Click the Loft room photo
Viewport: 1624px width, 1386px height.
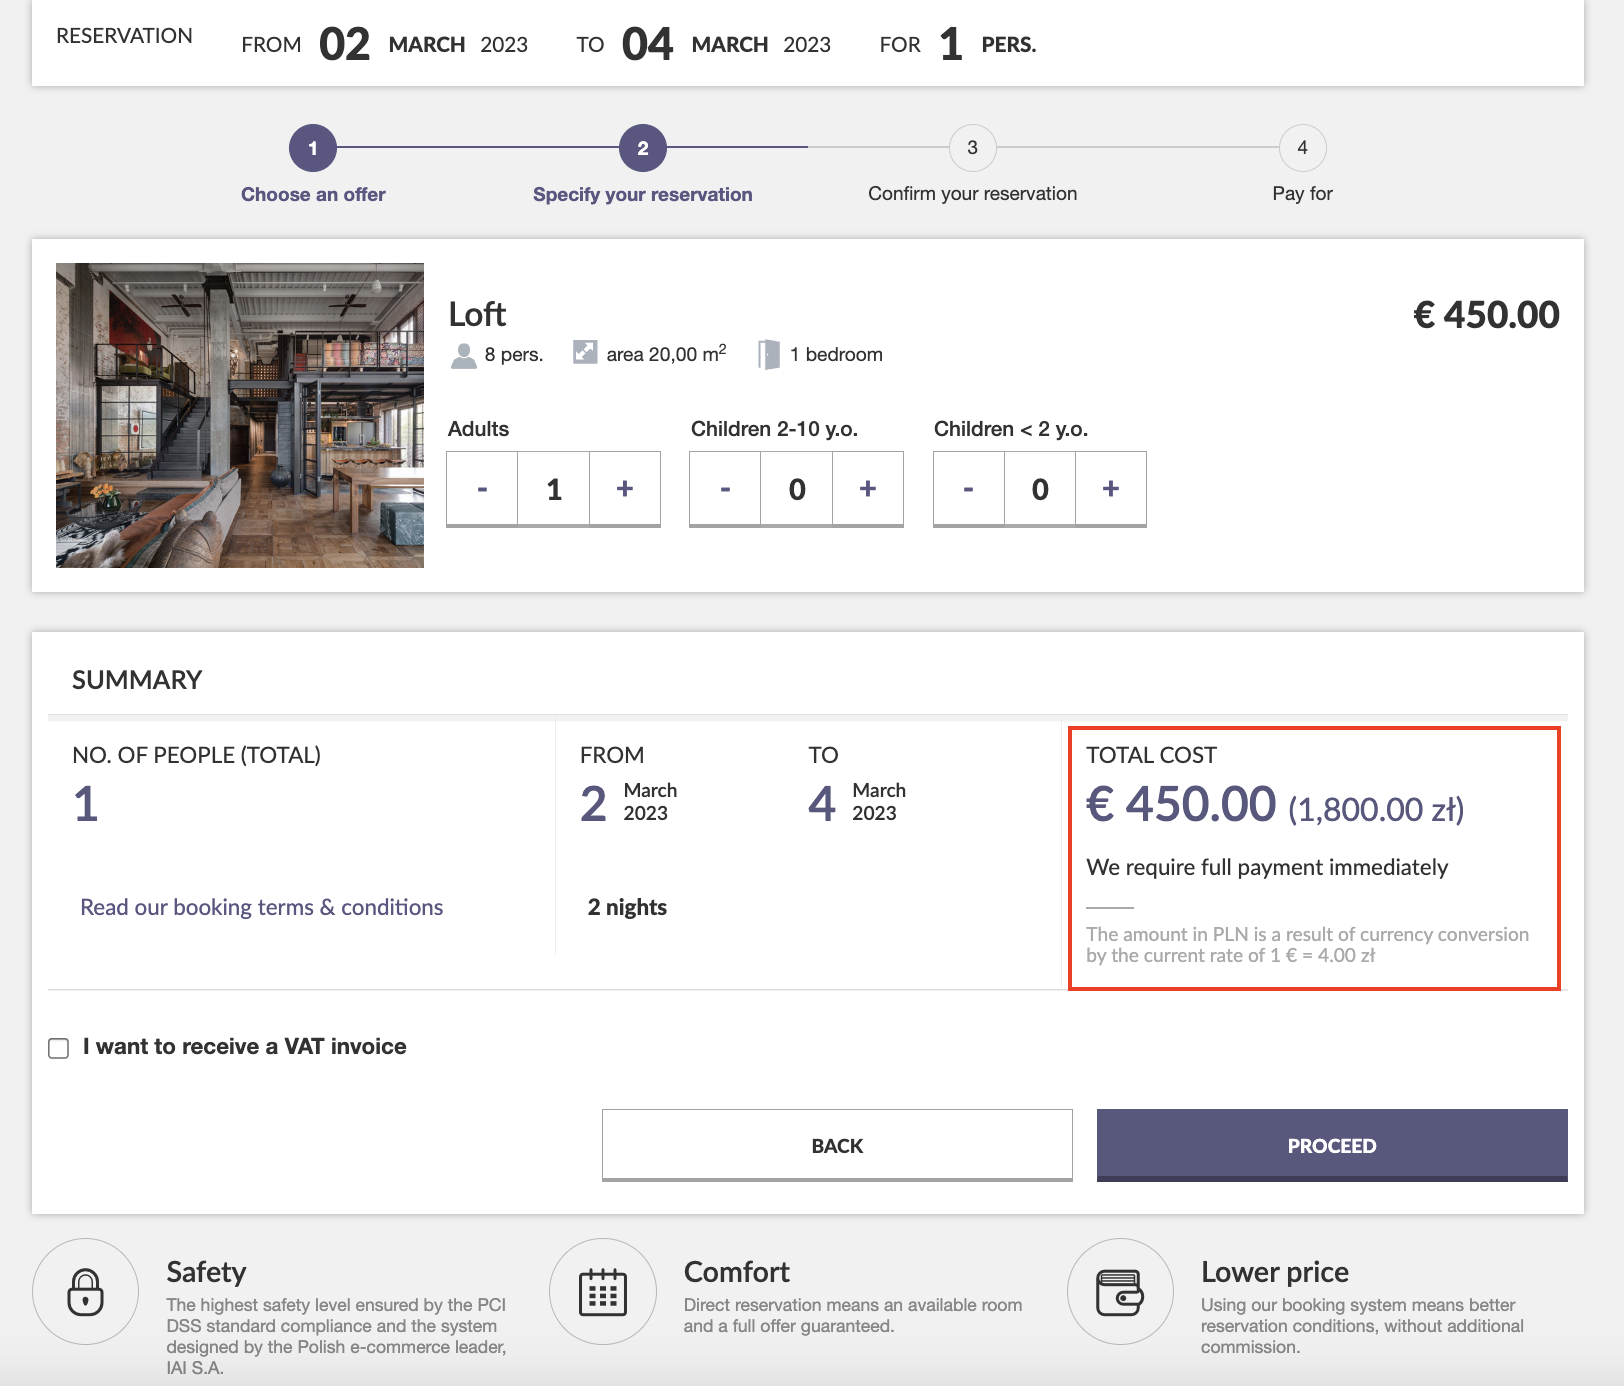click(240, 415)
